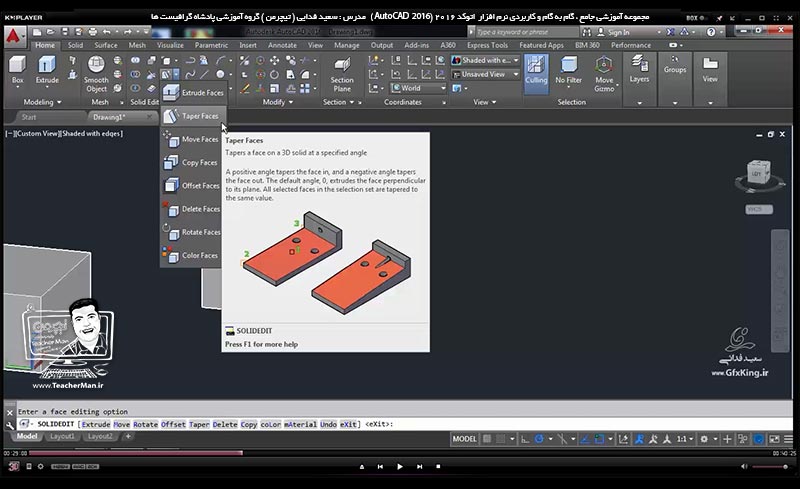Click the viewport label Custom View

pyautogui.click(x=37, y=134)
